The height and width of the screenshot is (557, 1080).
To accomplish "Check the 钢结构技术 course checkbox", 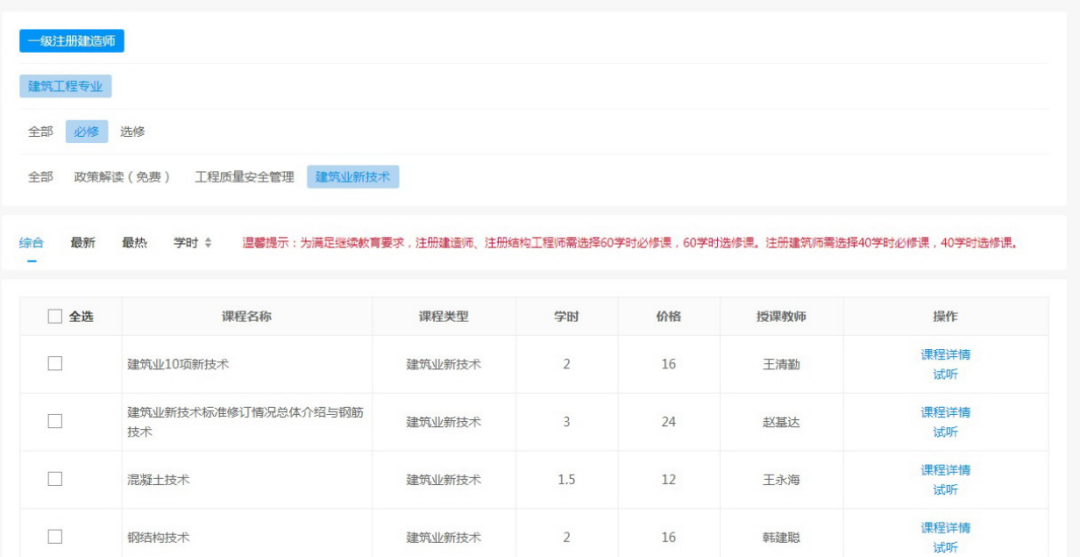I will click(x=55, y=537).
